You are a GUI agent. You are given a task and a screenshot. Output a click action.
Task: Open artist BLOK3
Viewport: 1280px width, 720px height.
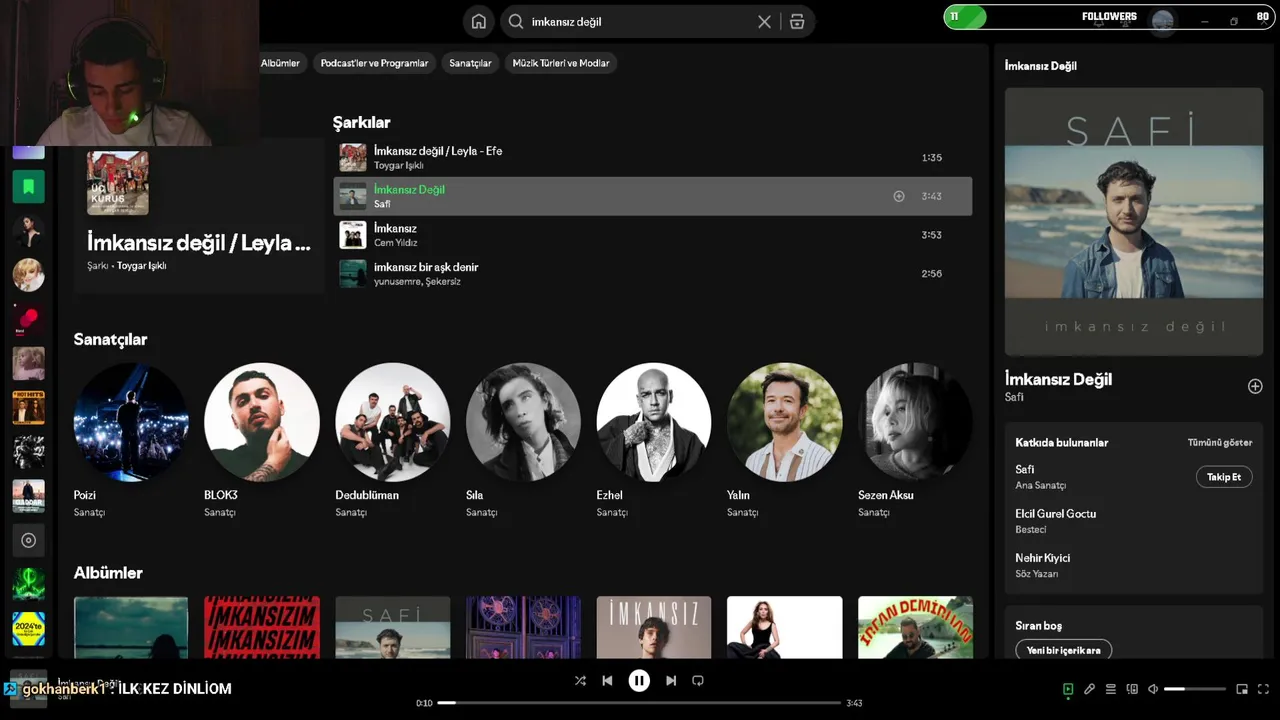point(262,422)
